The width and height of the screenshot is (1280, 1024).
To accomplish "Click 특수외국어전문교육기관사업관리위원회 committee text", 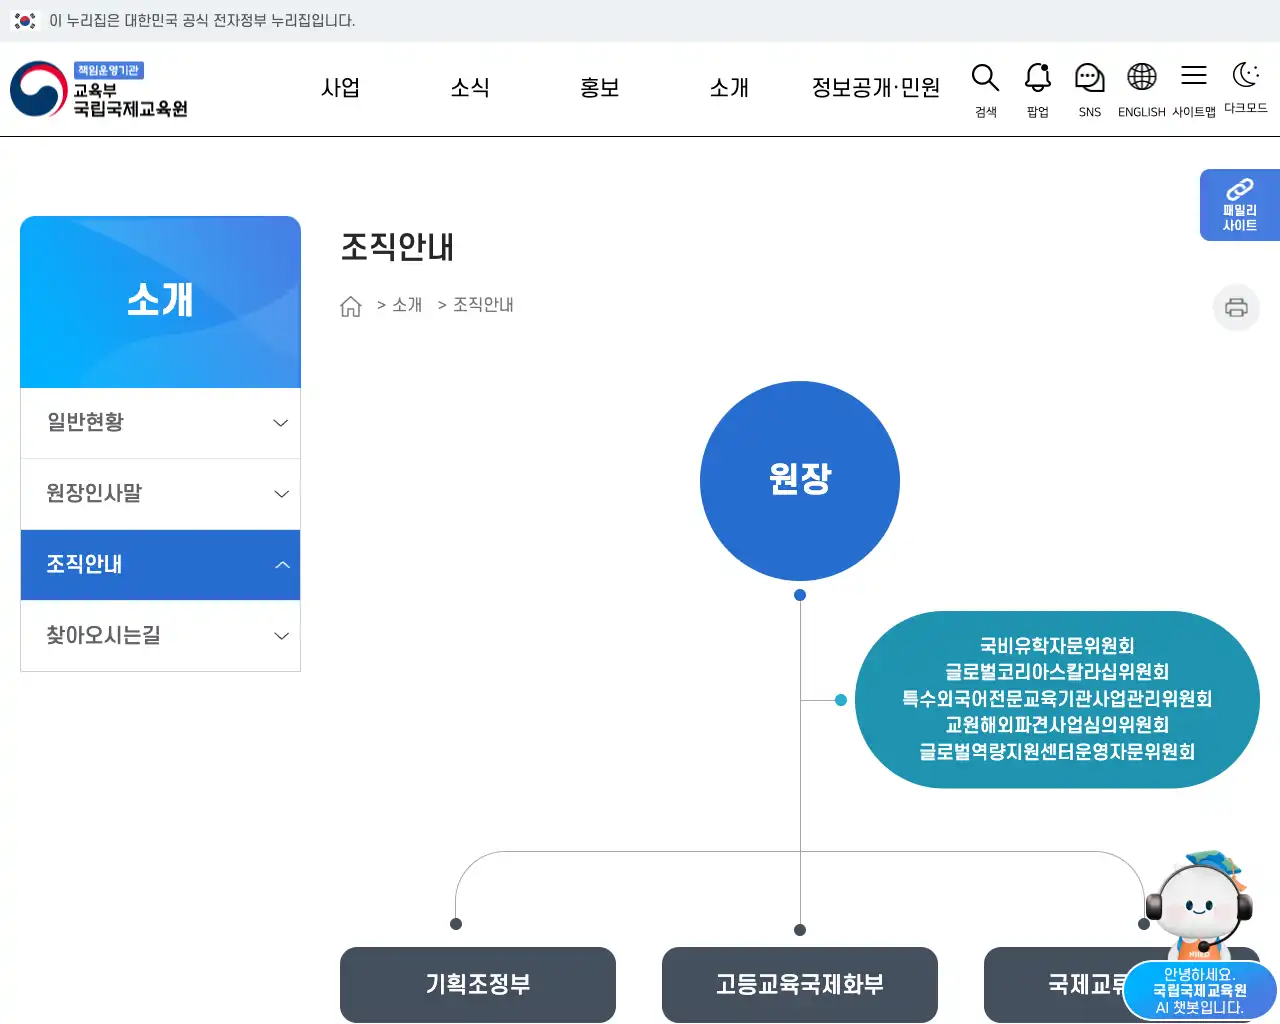I will click(1057, 699).
